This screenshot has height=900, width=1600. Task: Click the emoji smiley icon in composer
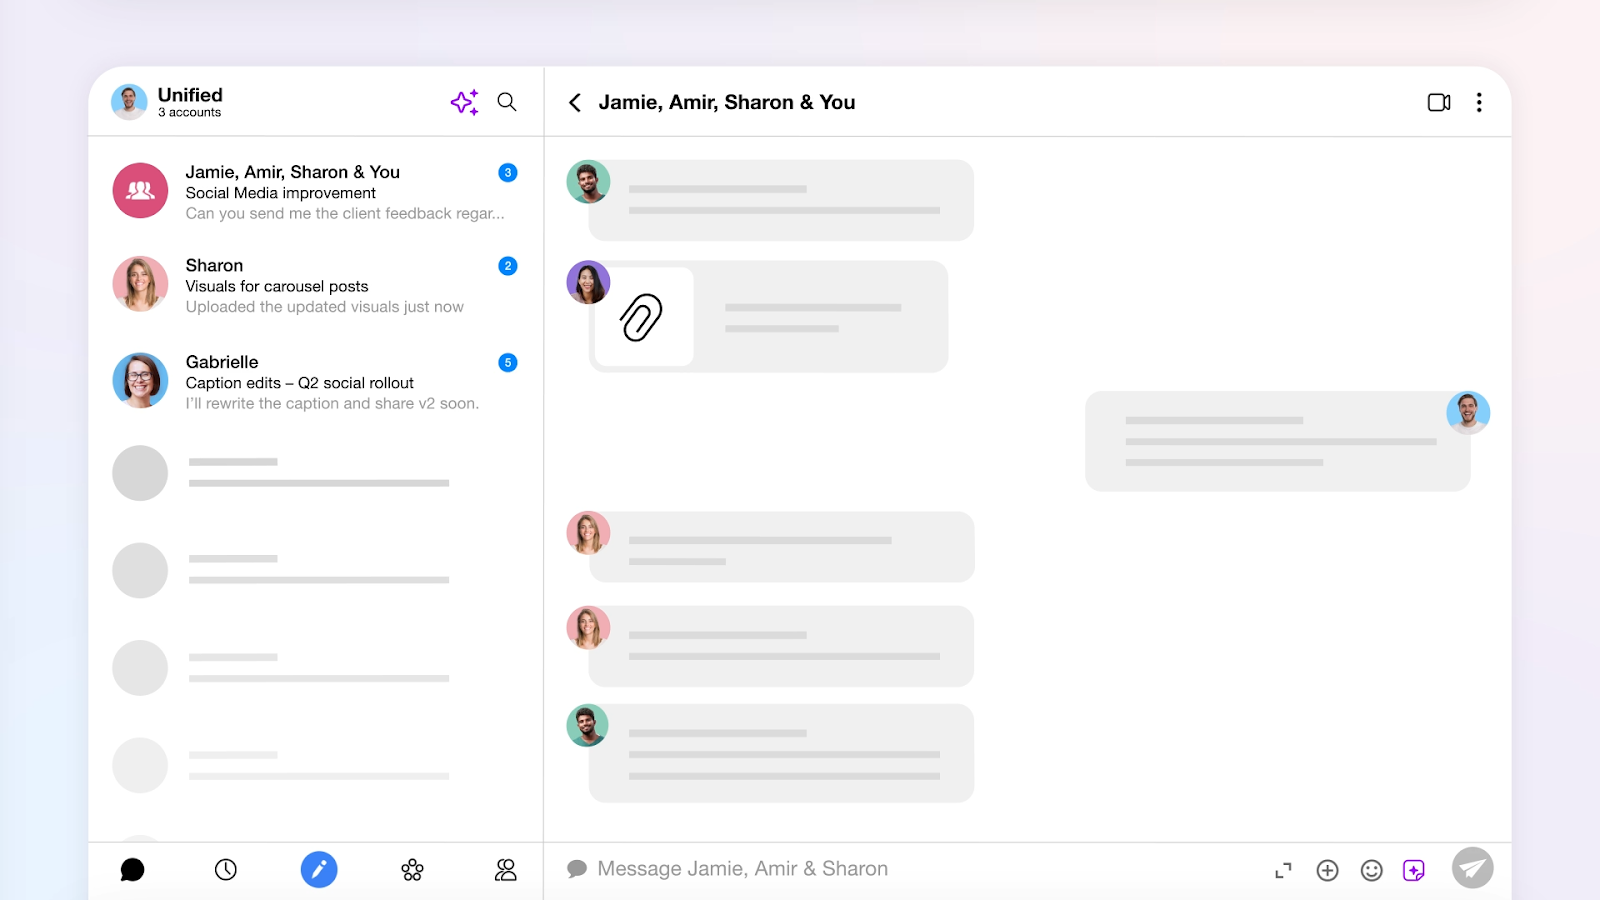click(x=1371, y=870)
